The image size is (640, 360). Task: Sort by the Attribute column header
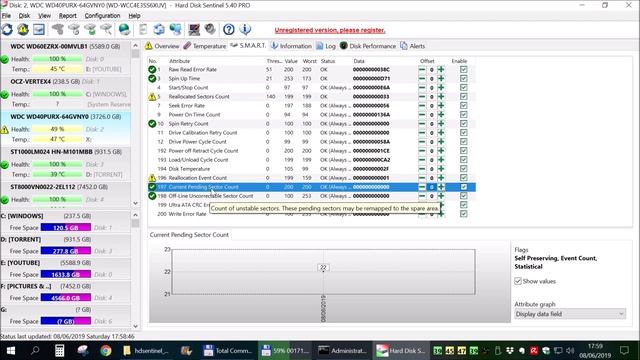[179, 61]
